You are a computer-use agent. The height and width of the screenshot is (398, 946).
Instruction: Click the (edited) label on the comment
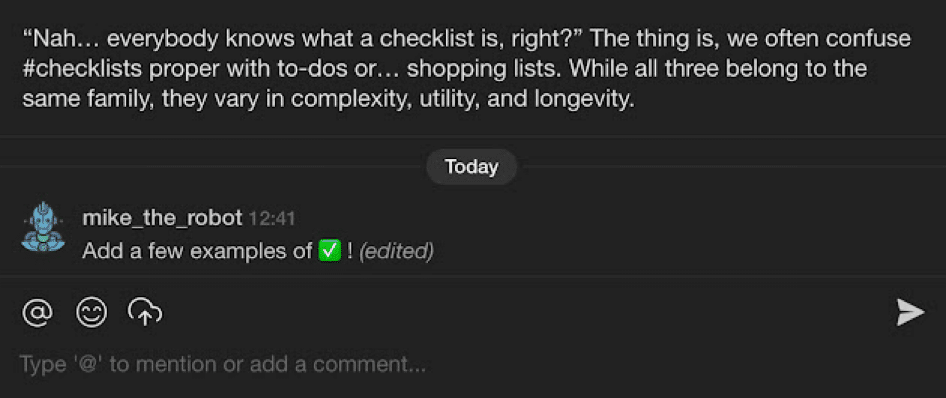tap(396, 250)
